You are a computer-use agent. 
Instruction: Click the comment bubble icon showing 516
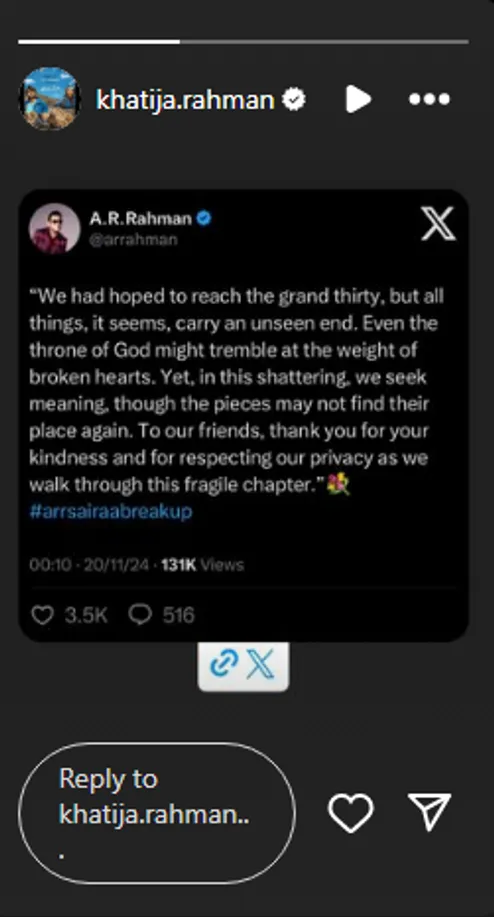click(x=140, y=615)
